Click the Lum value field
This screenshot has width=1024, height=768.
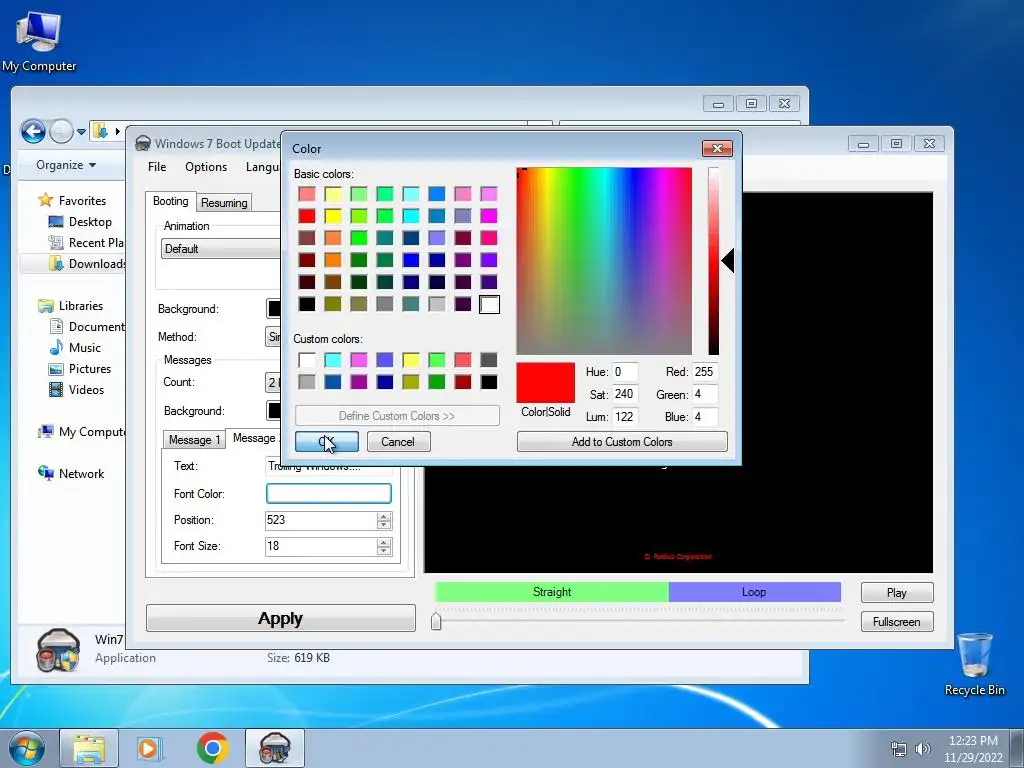tap(624, 417)
